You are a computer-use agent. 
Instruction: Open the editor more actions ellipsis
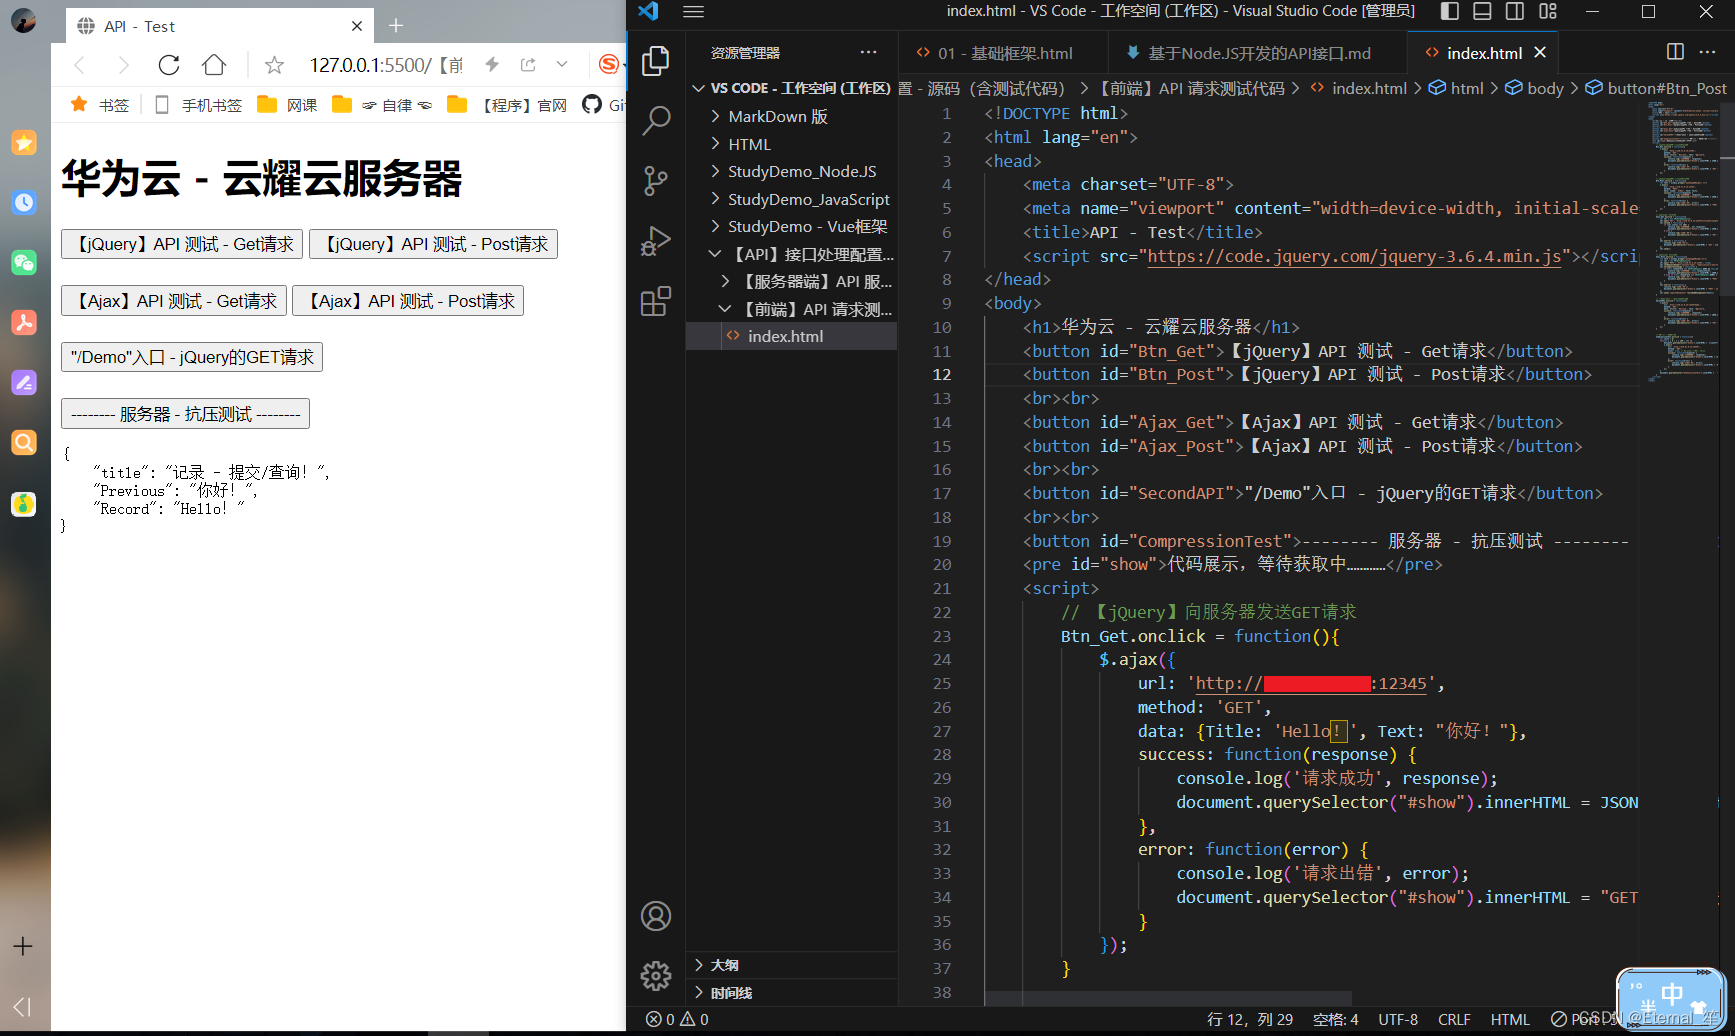tap(1707, 52)
